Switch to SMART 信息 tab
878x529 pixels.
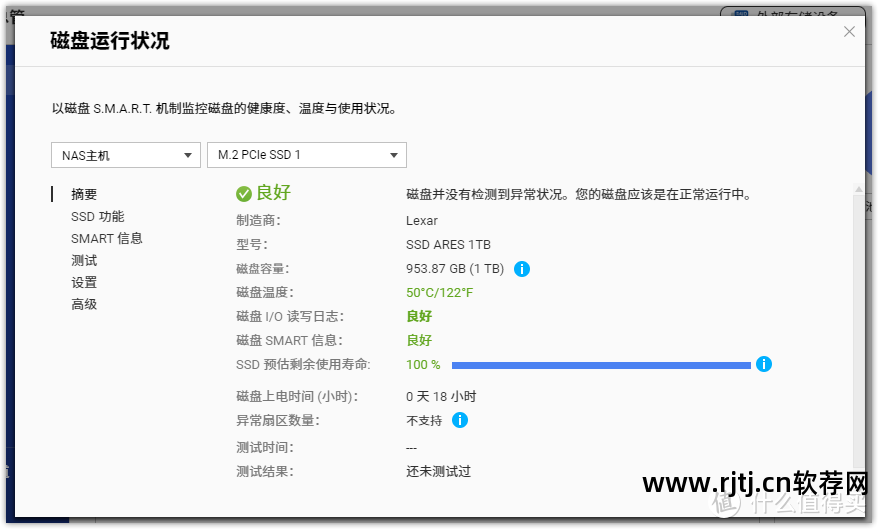click(x=106, y=238)
